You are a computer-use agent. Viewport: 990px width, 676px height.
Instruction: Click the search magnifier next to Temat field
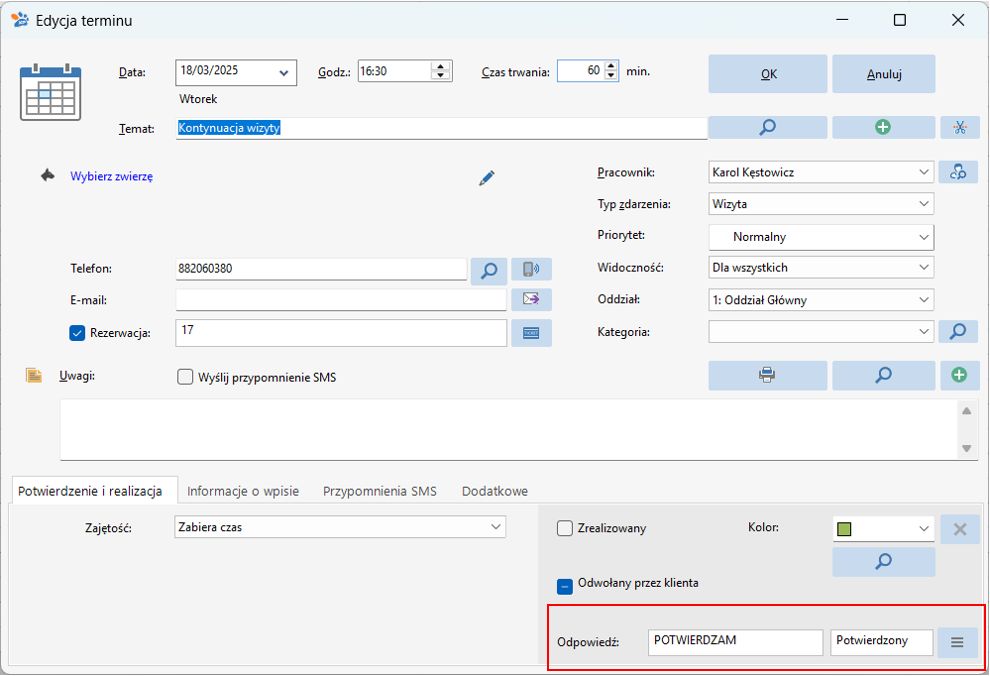tap(767, 127)
